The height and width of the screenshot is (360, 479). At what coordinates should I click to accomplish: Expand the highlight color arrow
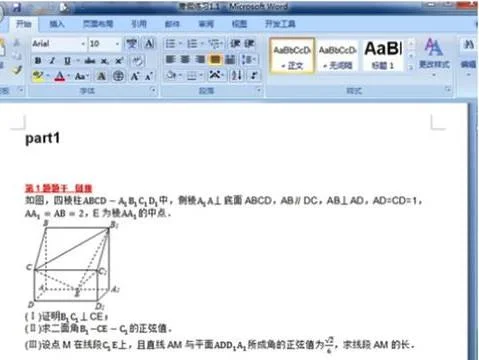pos(48,76)
